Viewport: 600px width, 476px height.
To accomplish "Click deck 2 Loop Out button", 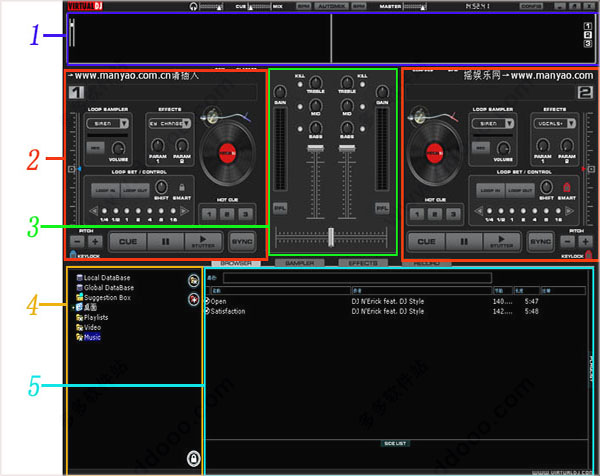I will pyautogui.click(x=520, y=190).
